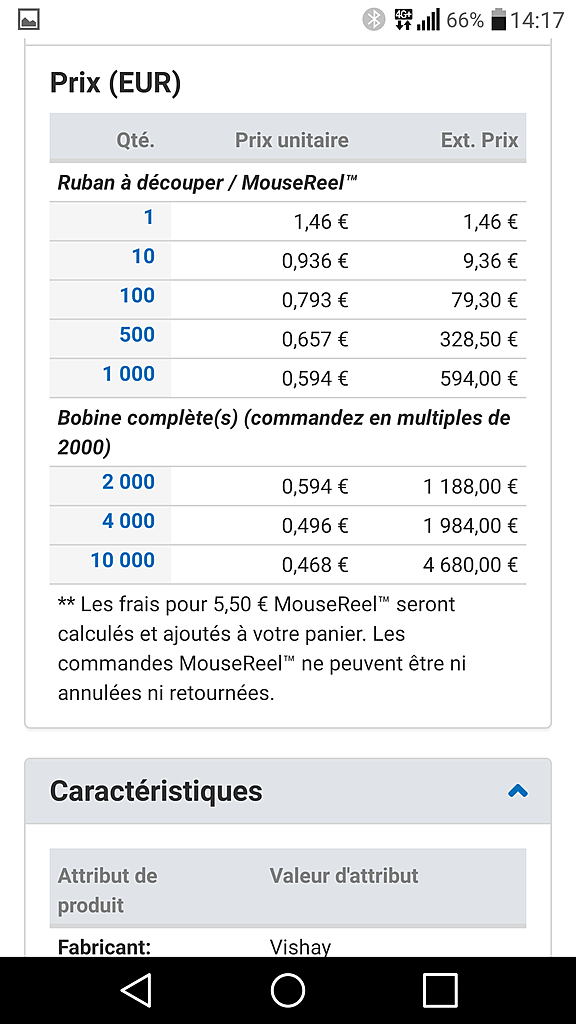Tap the Caractéristiques section header
The height and width of the screenshot is (1024, 576).
point(288,791)
